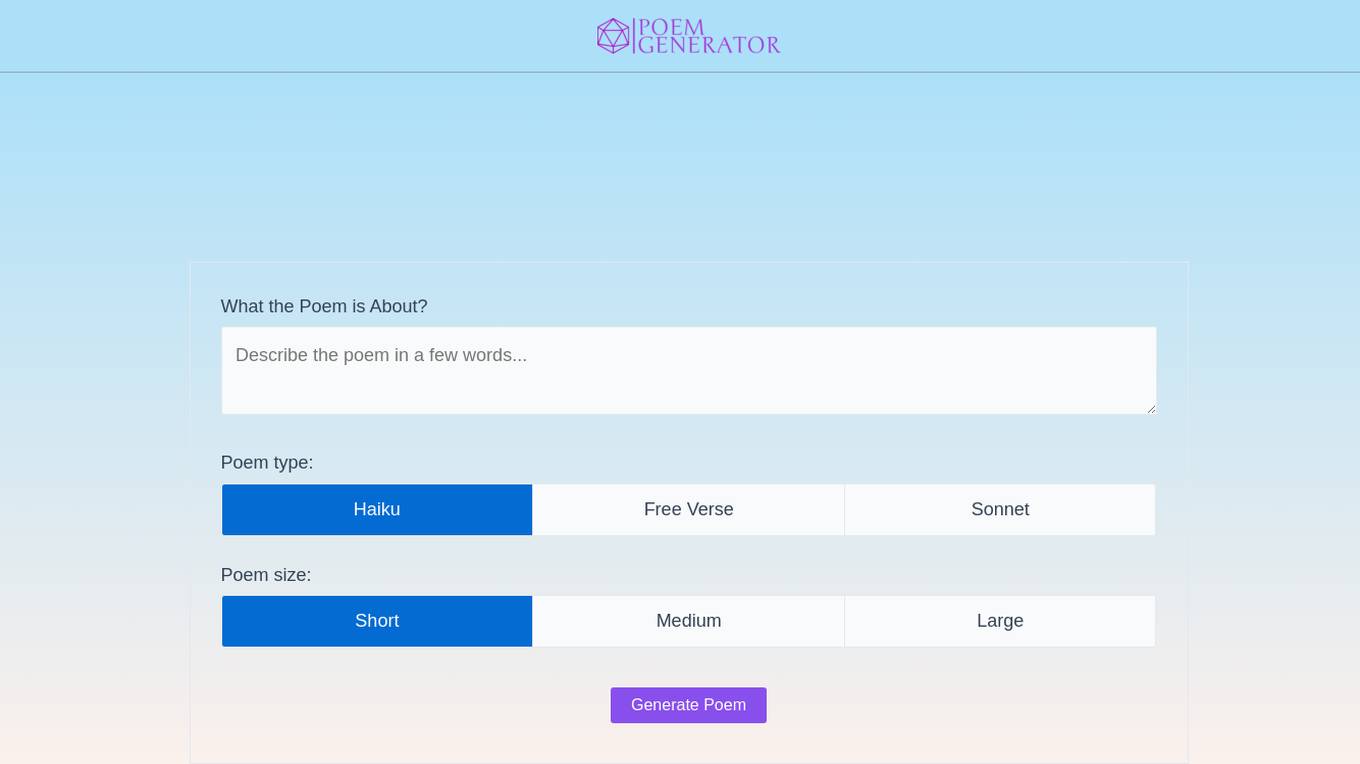The width and height of the screenshot is (1360, 764).
Task: Pick the Sonnet poem type
Action: click(x=1000, y=510)
